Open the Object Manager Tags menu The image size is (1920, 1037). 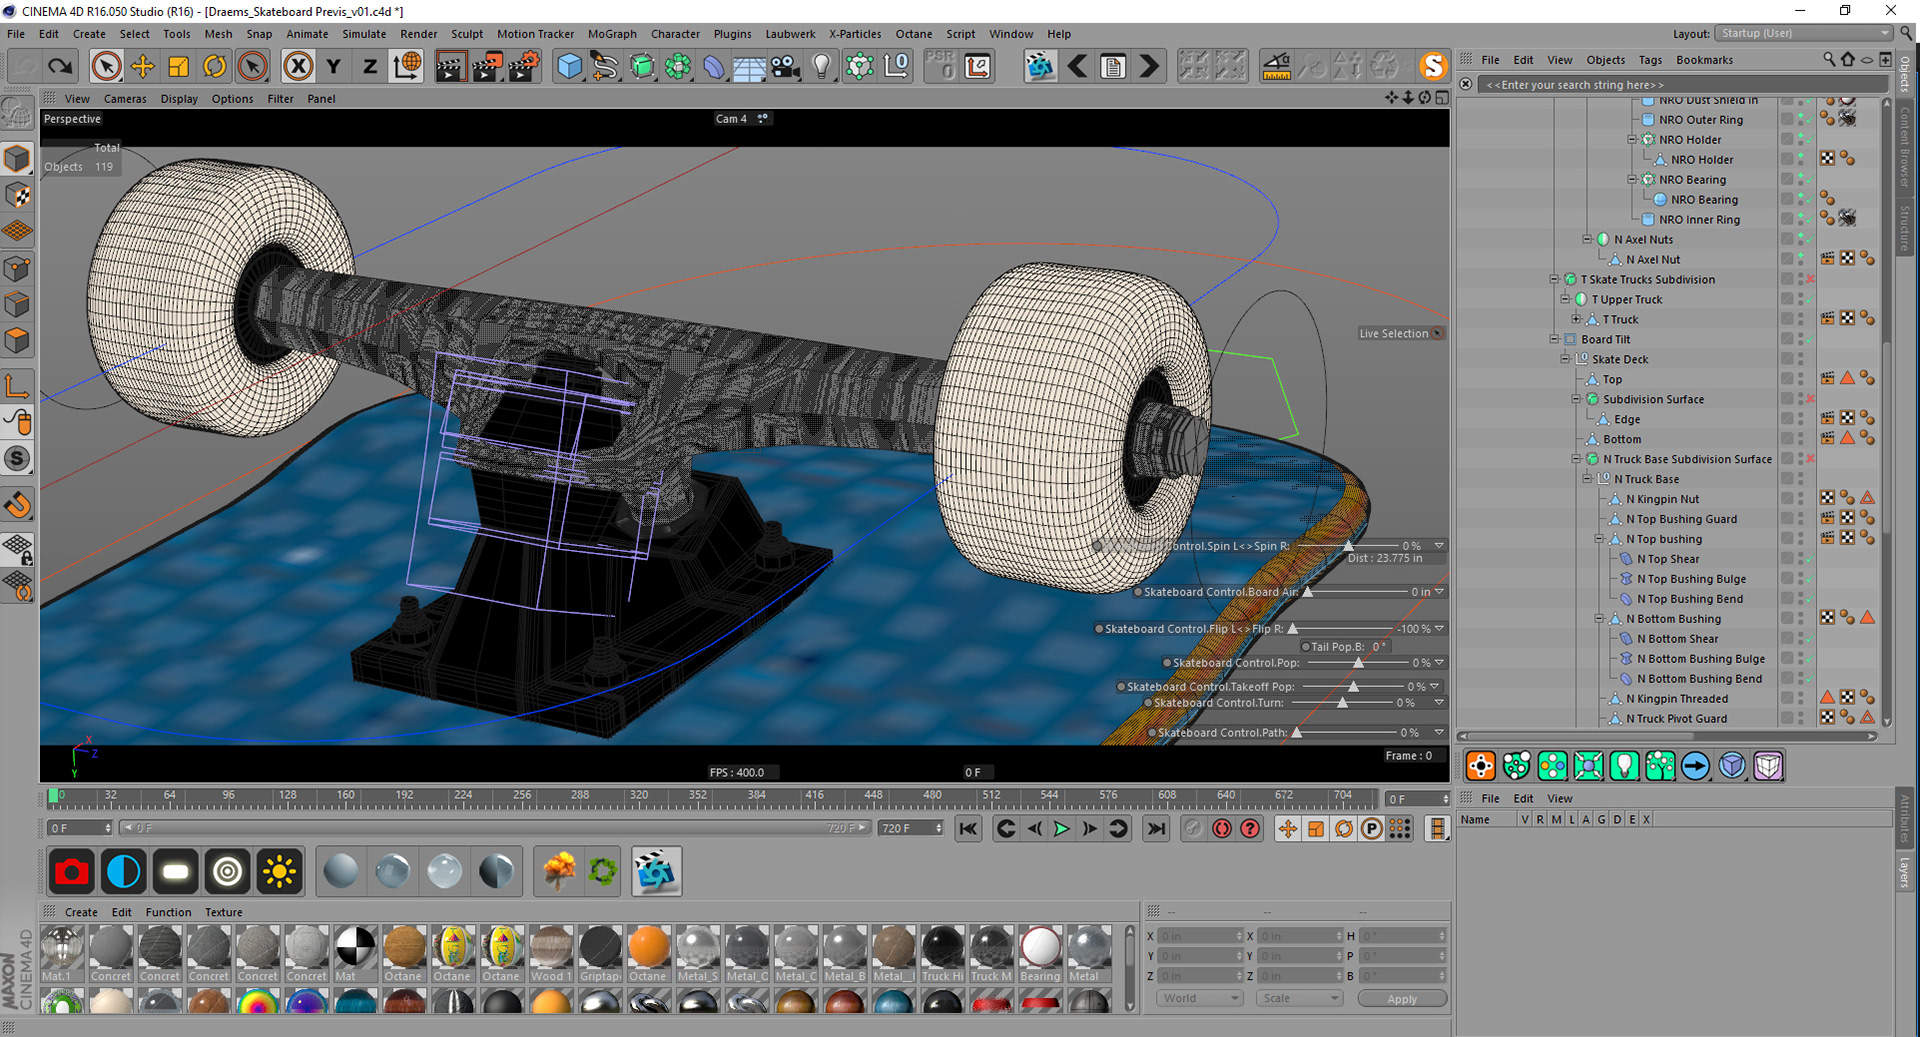[x=1650, y=60]
